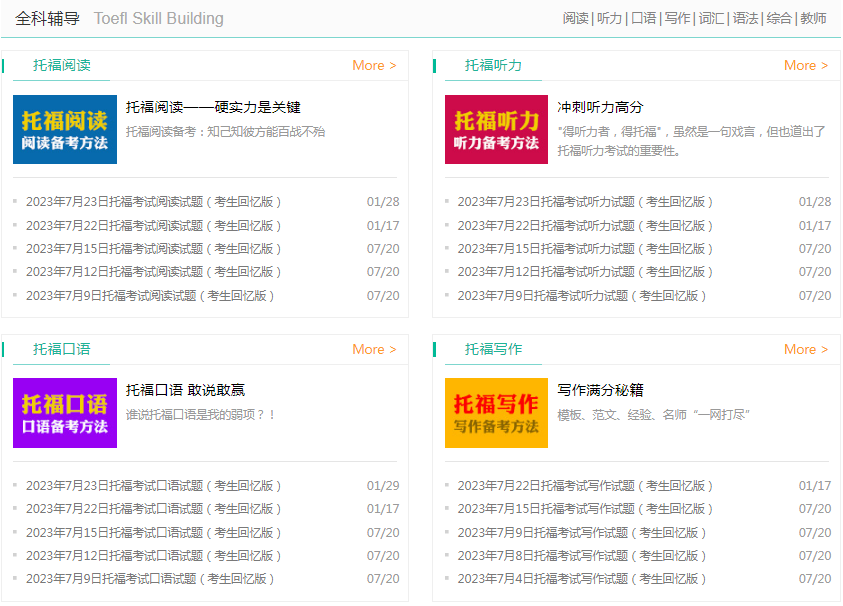Open the 语法 navigation link
This screenshot has height=606, width=843.
coord(746,18)
